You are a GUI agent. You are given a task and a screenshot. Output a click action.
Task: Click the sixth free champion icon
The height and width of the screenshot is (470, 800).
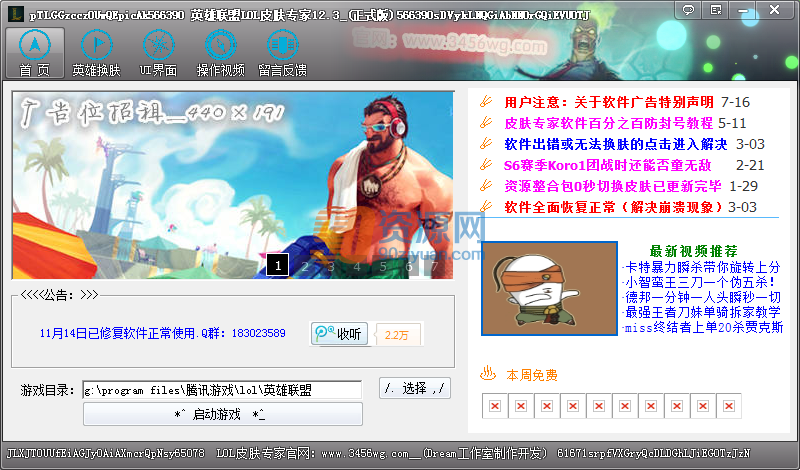pos(625,406)
